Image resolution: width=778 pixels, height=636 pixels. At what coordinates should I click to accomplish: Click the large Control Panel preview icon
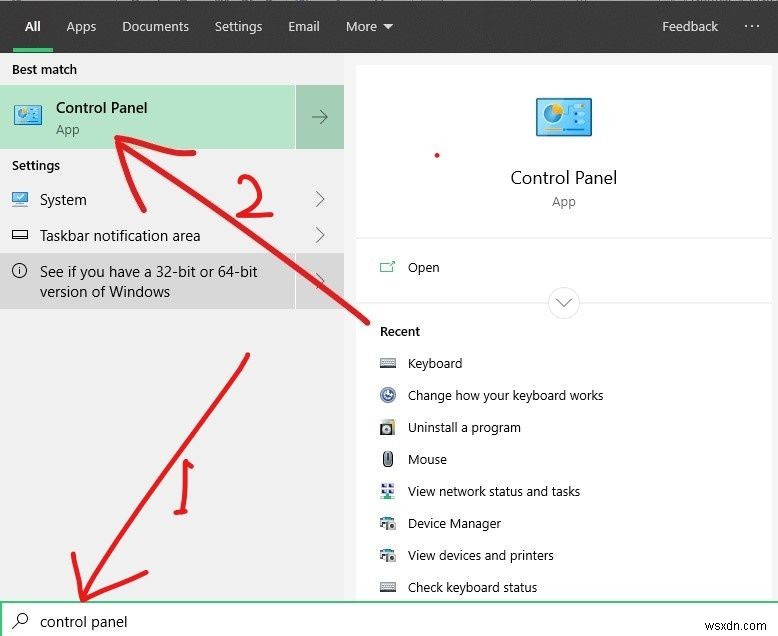click(564, 117)
